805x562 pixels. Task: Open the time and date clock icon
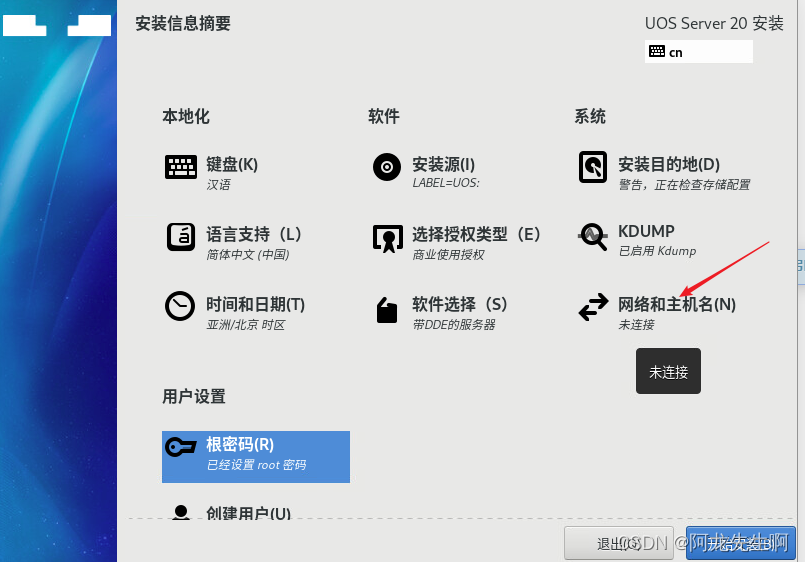click(180, 306)
